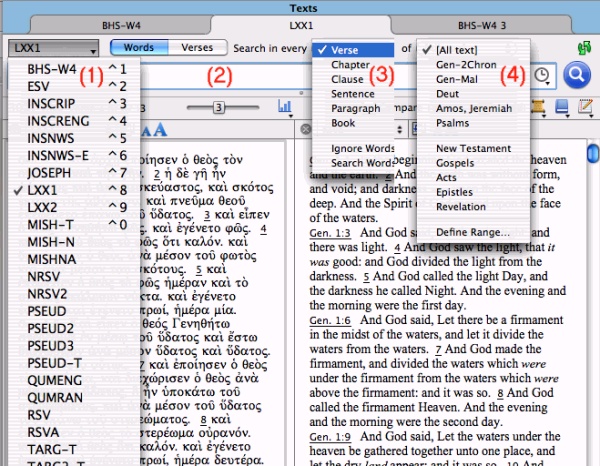The height and width of the screenshot is (466, 600).
Task: Choose INSCRIP from text list
Action: 74,104
